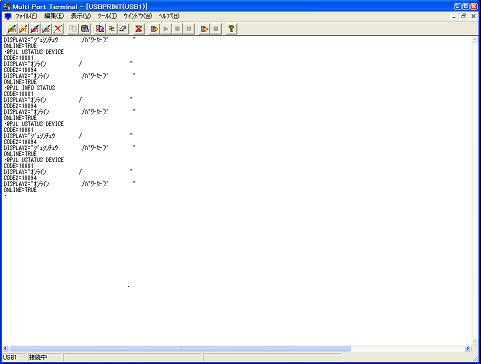Image resolution: width=481 pixels, height=364 pixels.
Task: Click the right arrow of horizontal scrollbar
Action: click(468, 349)
